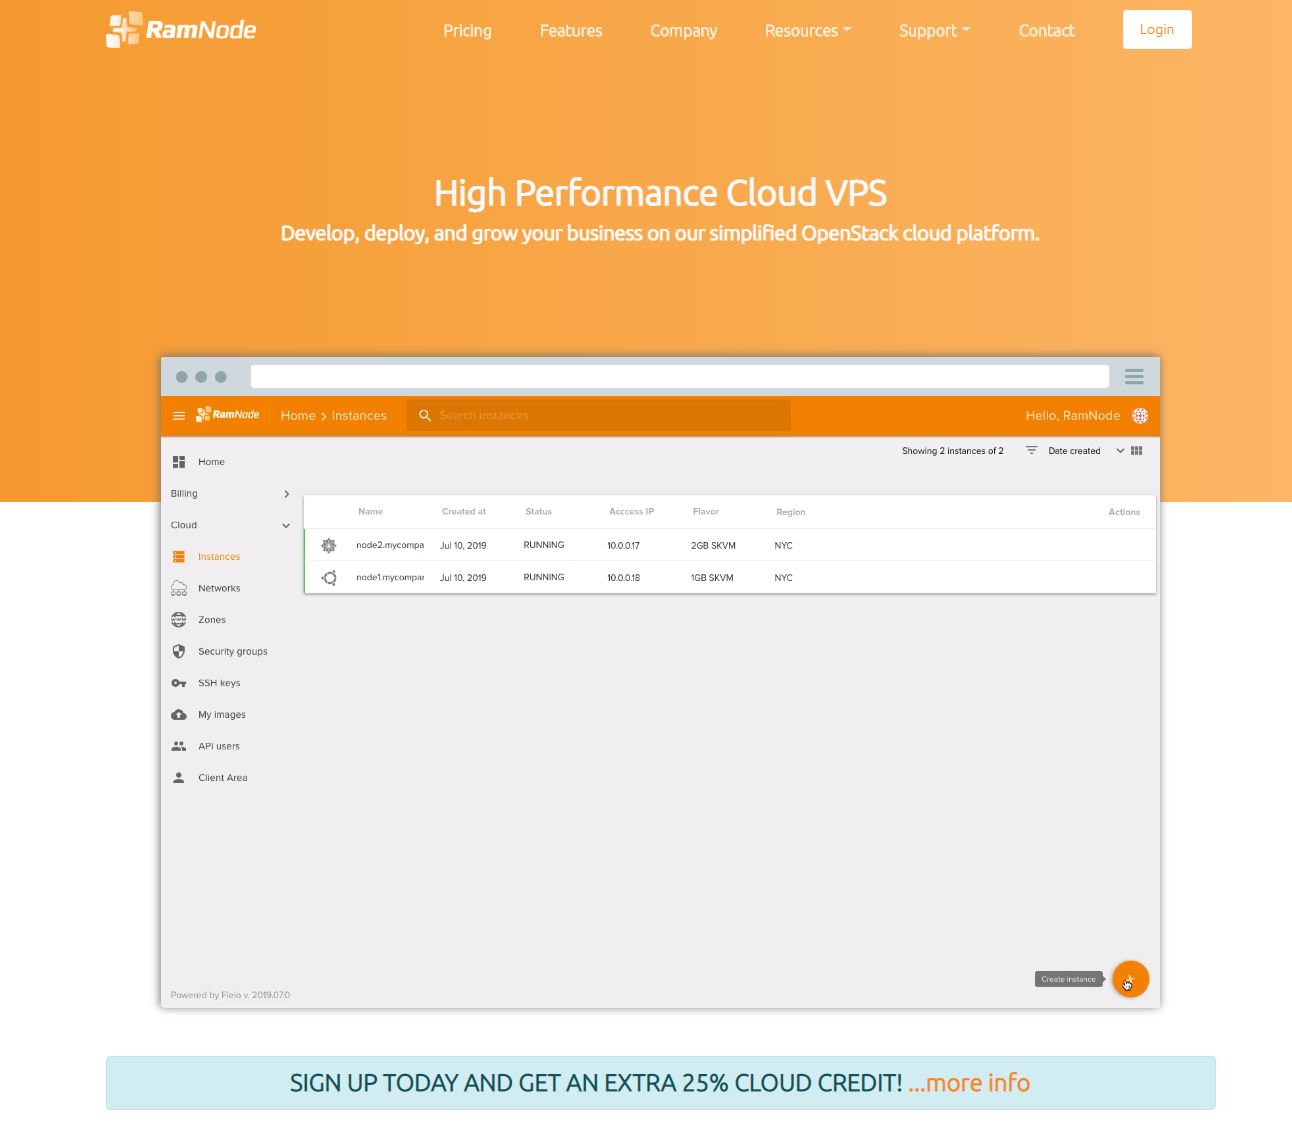Sort by the Status column header
Image resolution: width=1292 pixels, height=1133 pixels.
[x=539, y=512]
